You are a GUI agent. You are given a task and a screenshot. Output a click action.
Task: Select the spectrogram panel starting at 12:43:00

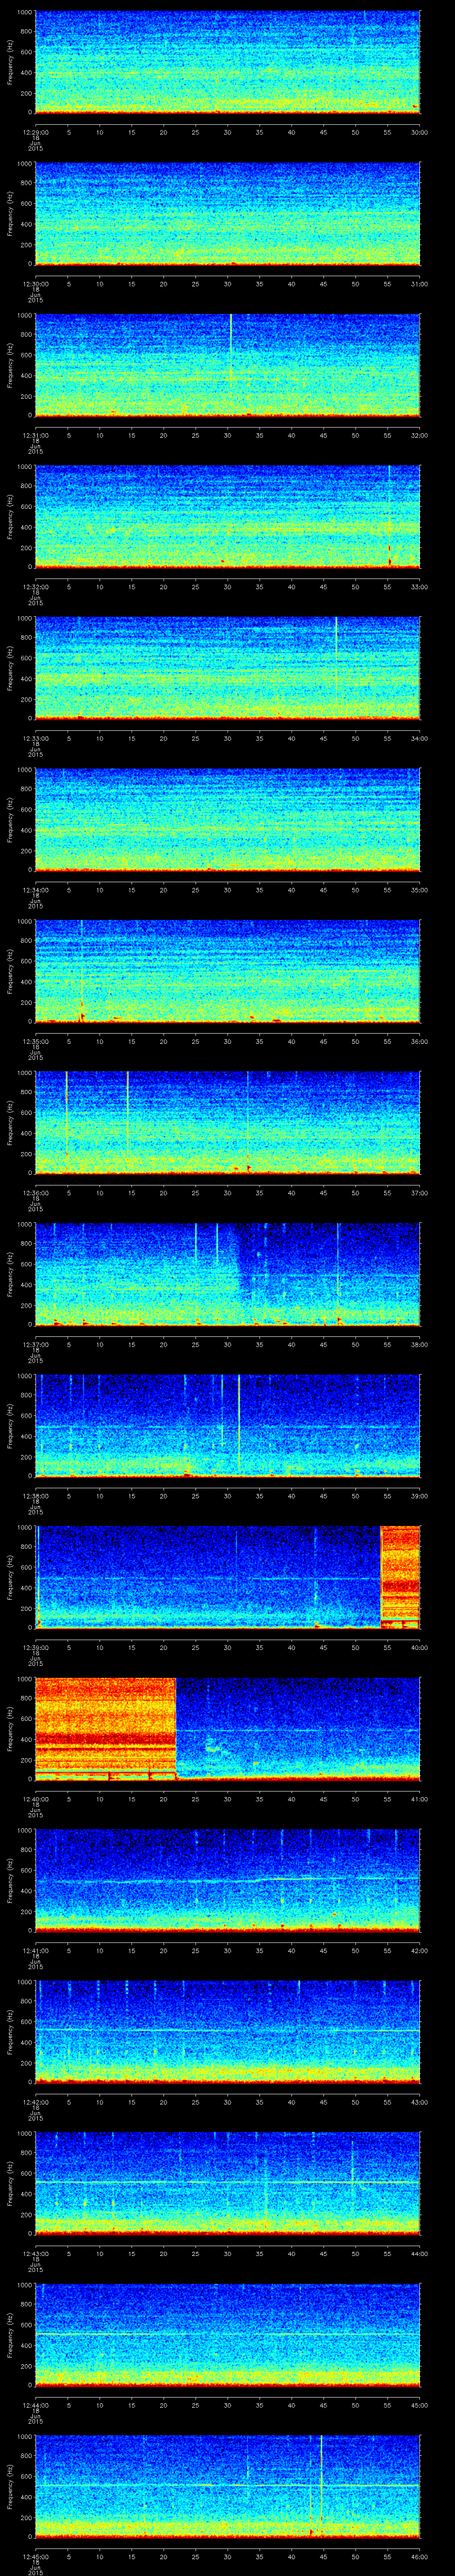coord(227,2183)
